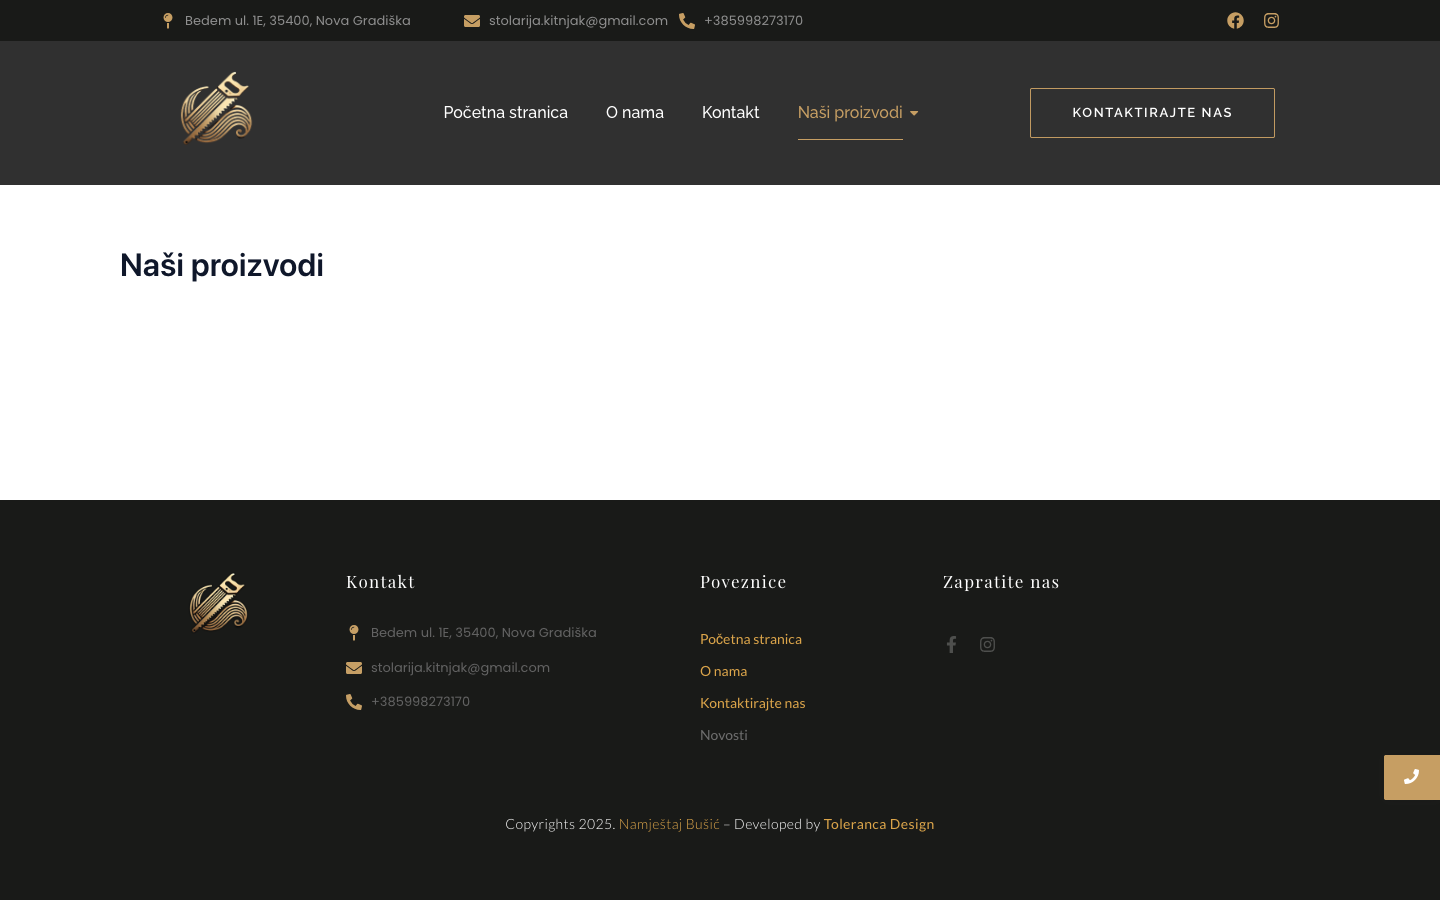Click the phone icon in top bar

coord(687,21)
